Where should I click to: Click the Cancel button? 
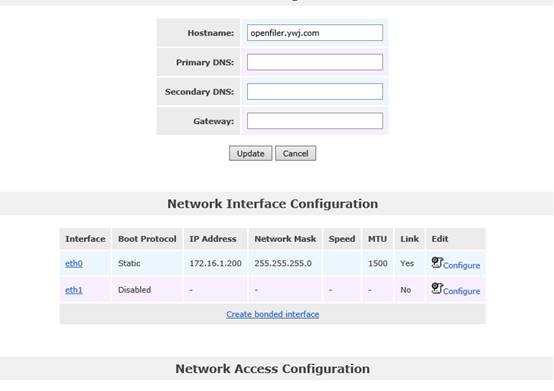pos(295,153)
